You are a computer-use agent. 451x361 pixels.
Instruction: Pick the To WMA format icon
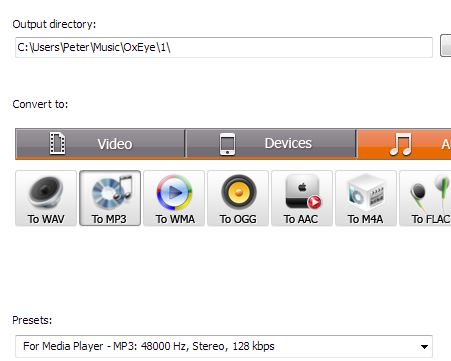(x=174, y=198)
